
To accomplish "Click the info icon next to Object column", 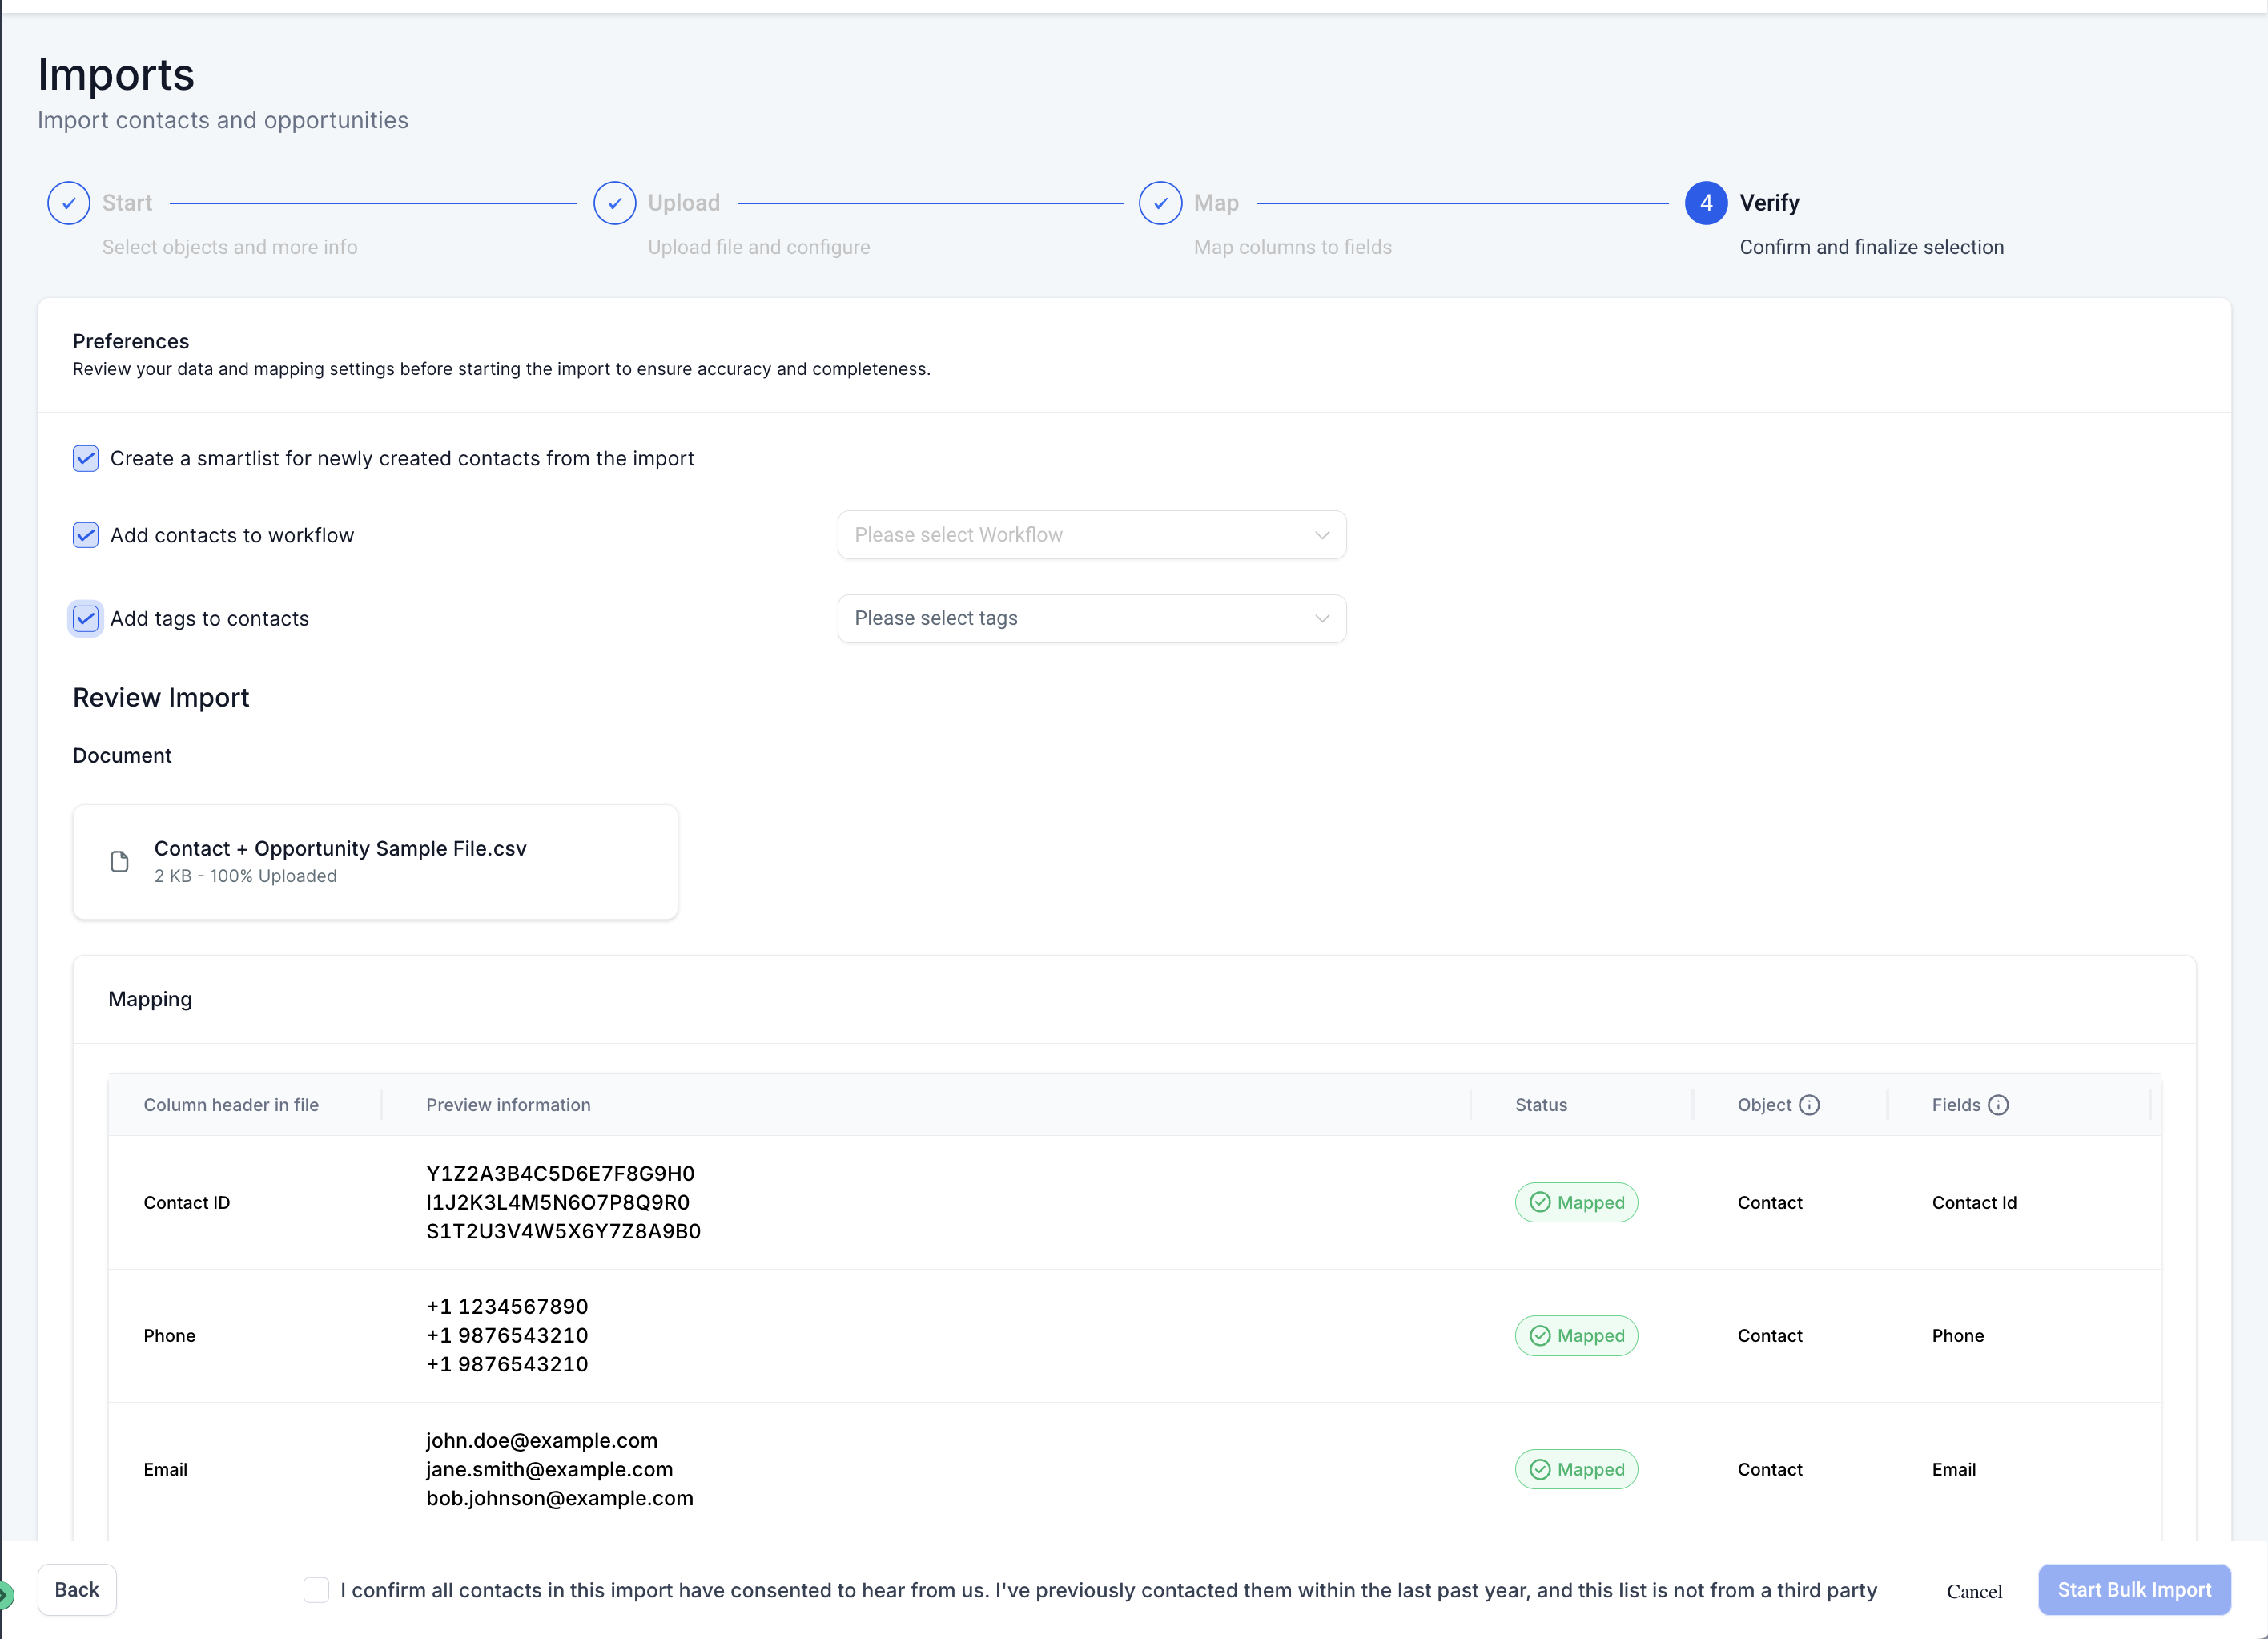I will (1811, 1105).
